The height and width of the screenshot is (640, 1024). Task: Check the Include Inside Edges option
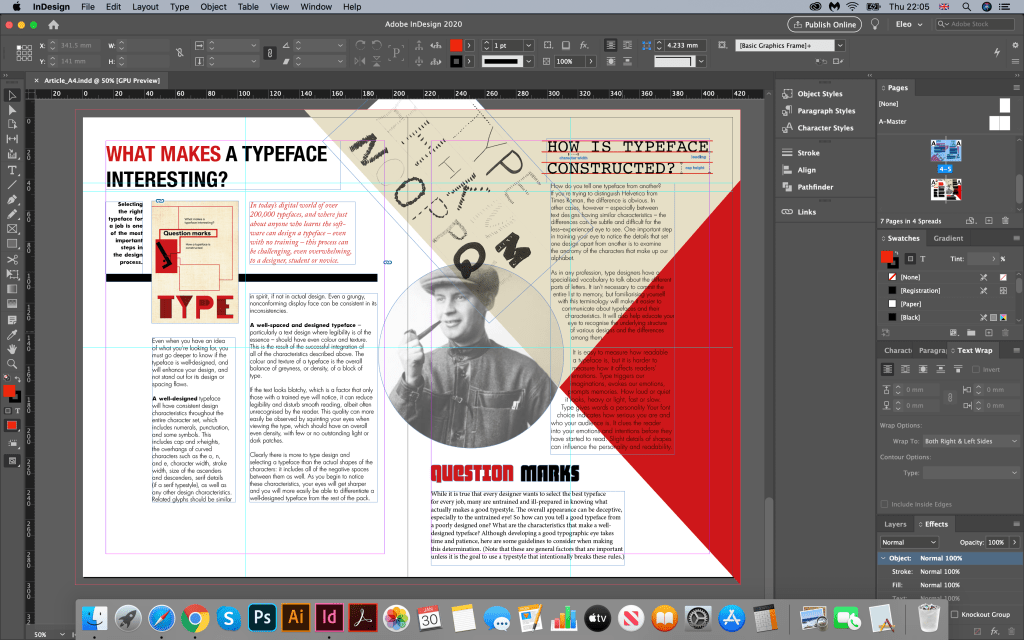[885, 505]
